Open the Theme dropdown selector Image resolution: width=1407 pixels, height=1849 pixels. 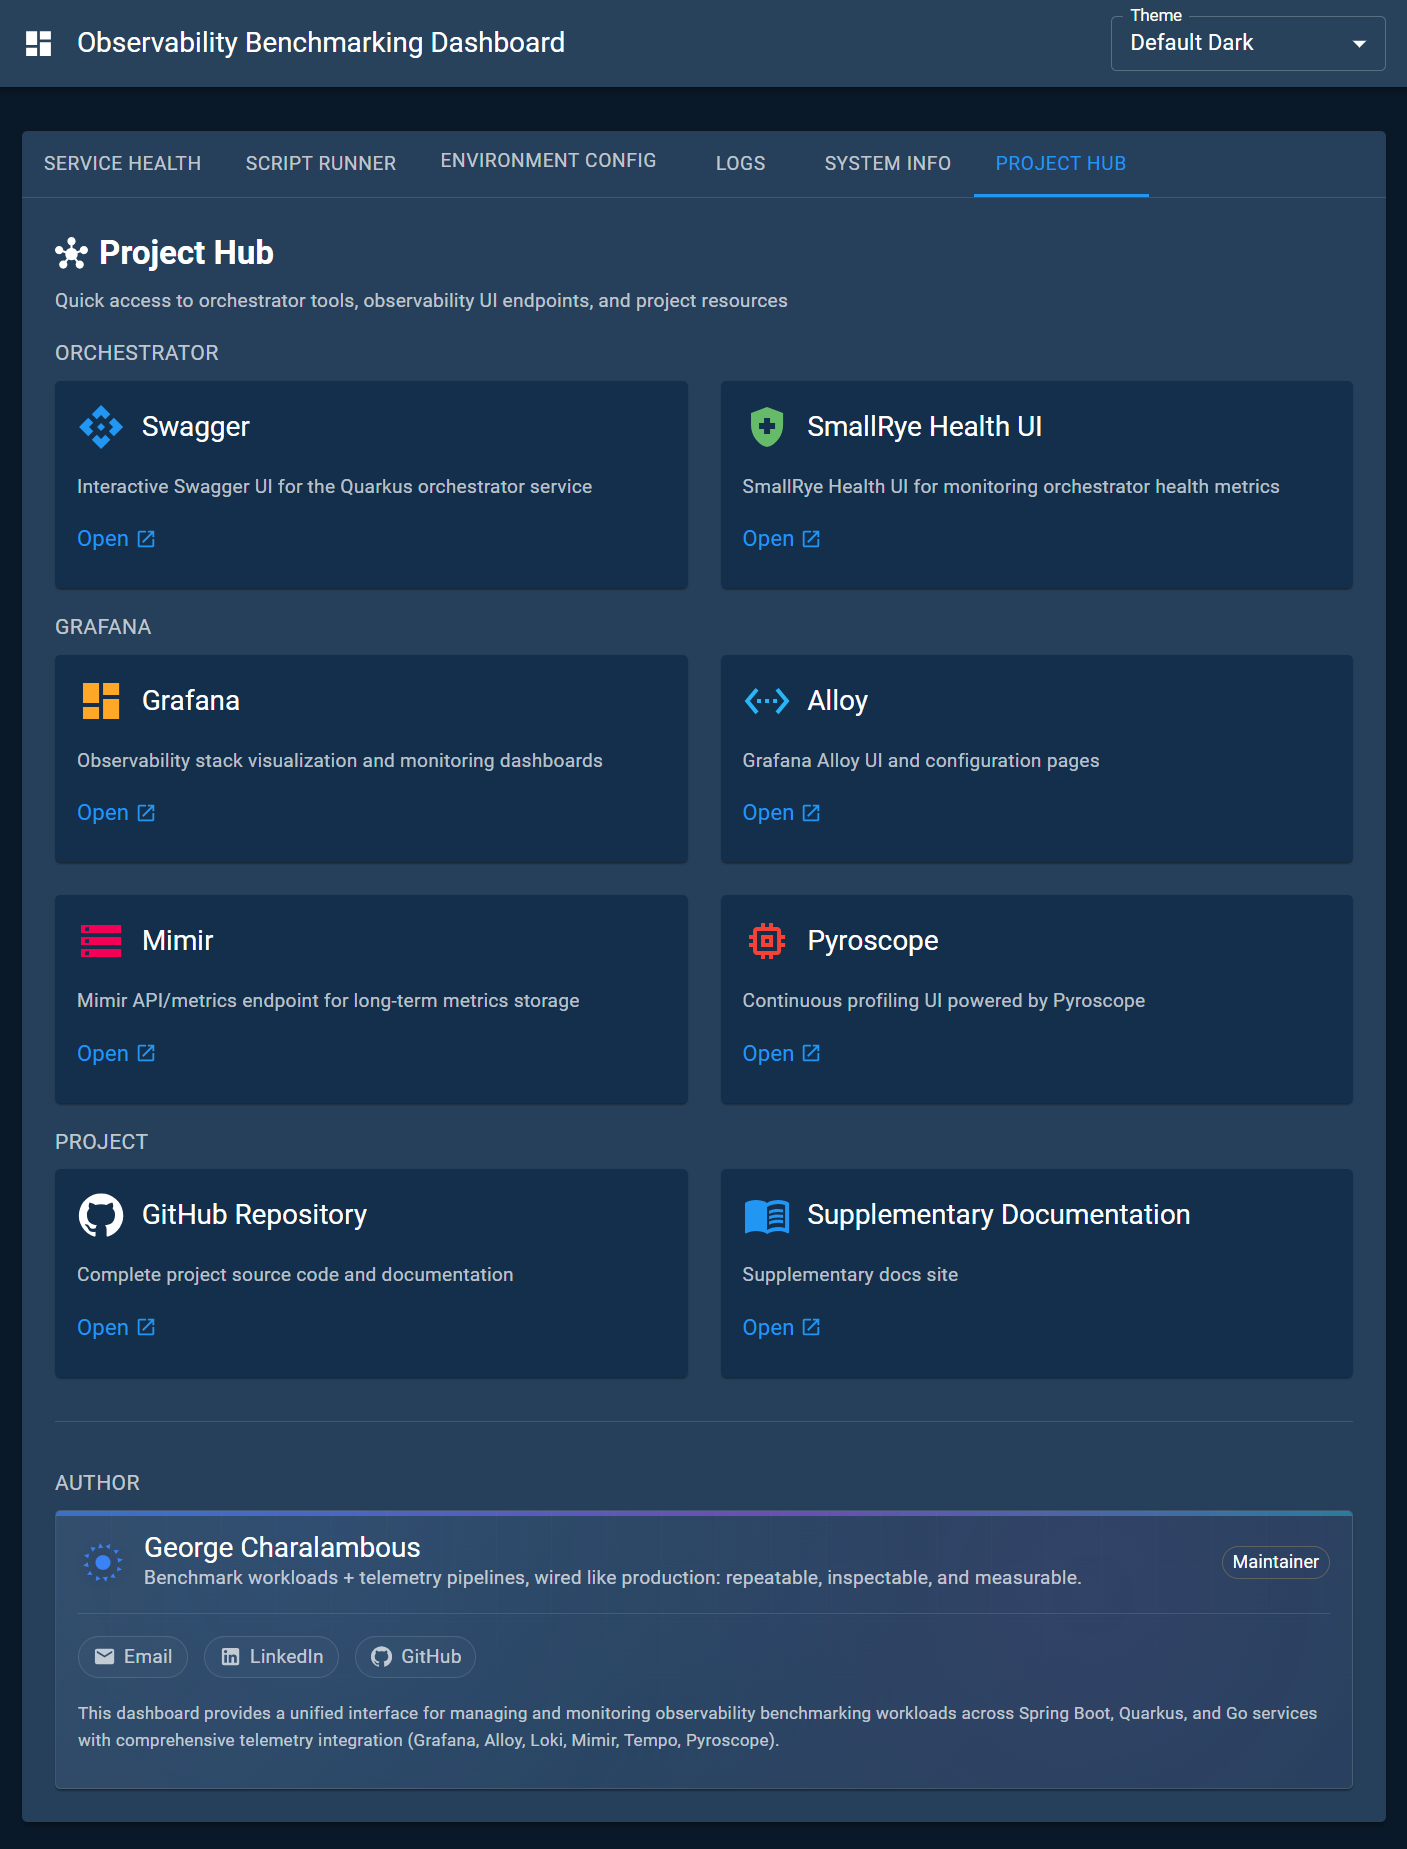(x=1248, y=43)
